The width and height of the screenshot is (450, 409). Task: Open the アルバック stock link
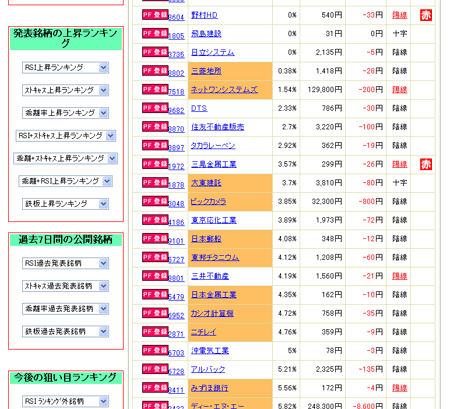[x=208, y=370]
